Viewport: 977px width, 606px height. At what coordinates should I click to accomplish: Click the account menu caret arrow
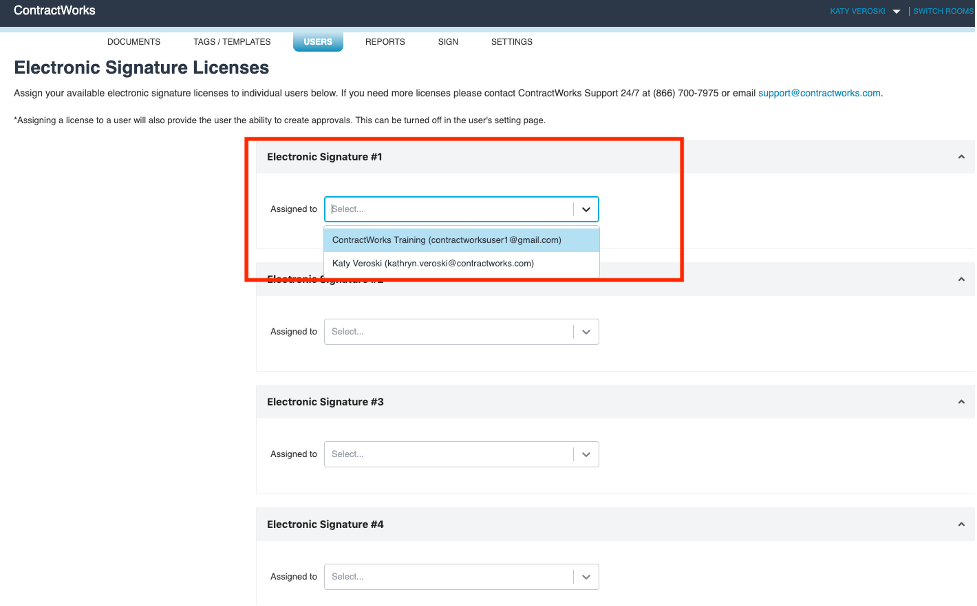(897, 12)
